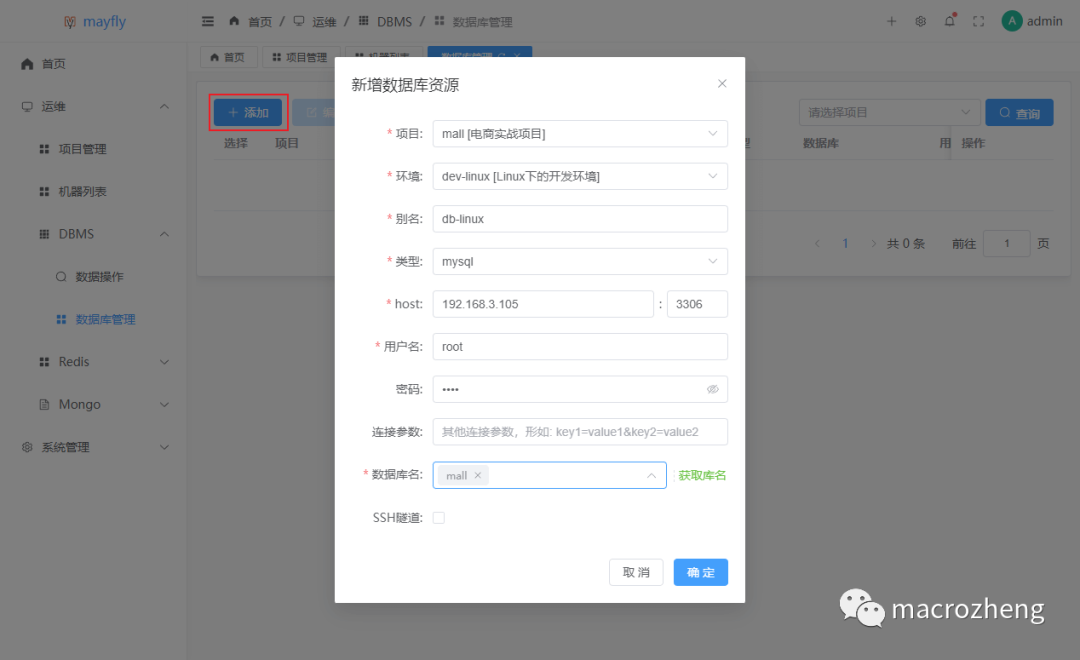1080x660 pixels.
Task: Remove the mall tag from database names
Action: pyautogui.click(x=478, y=476)
